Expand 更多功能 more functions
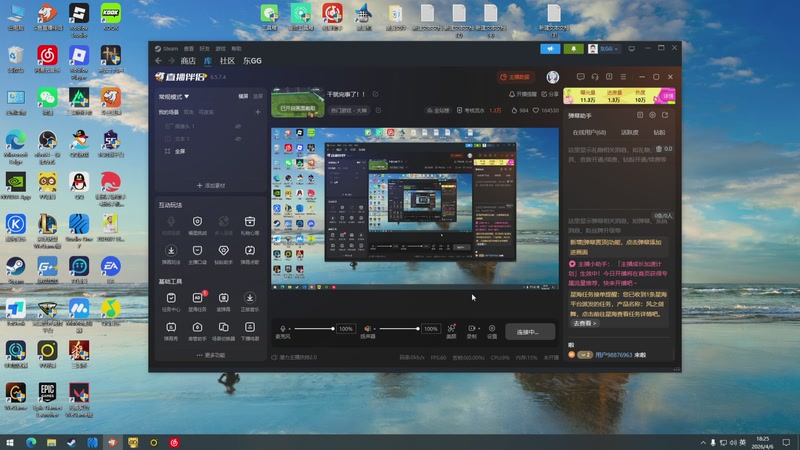 click(211, 355)
